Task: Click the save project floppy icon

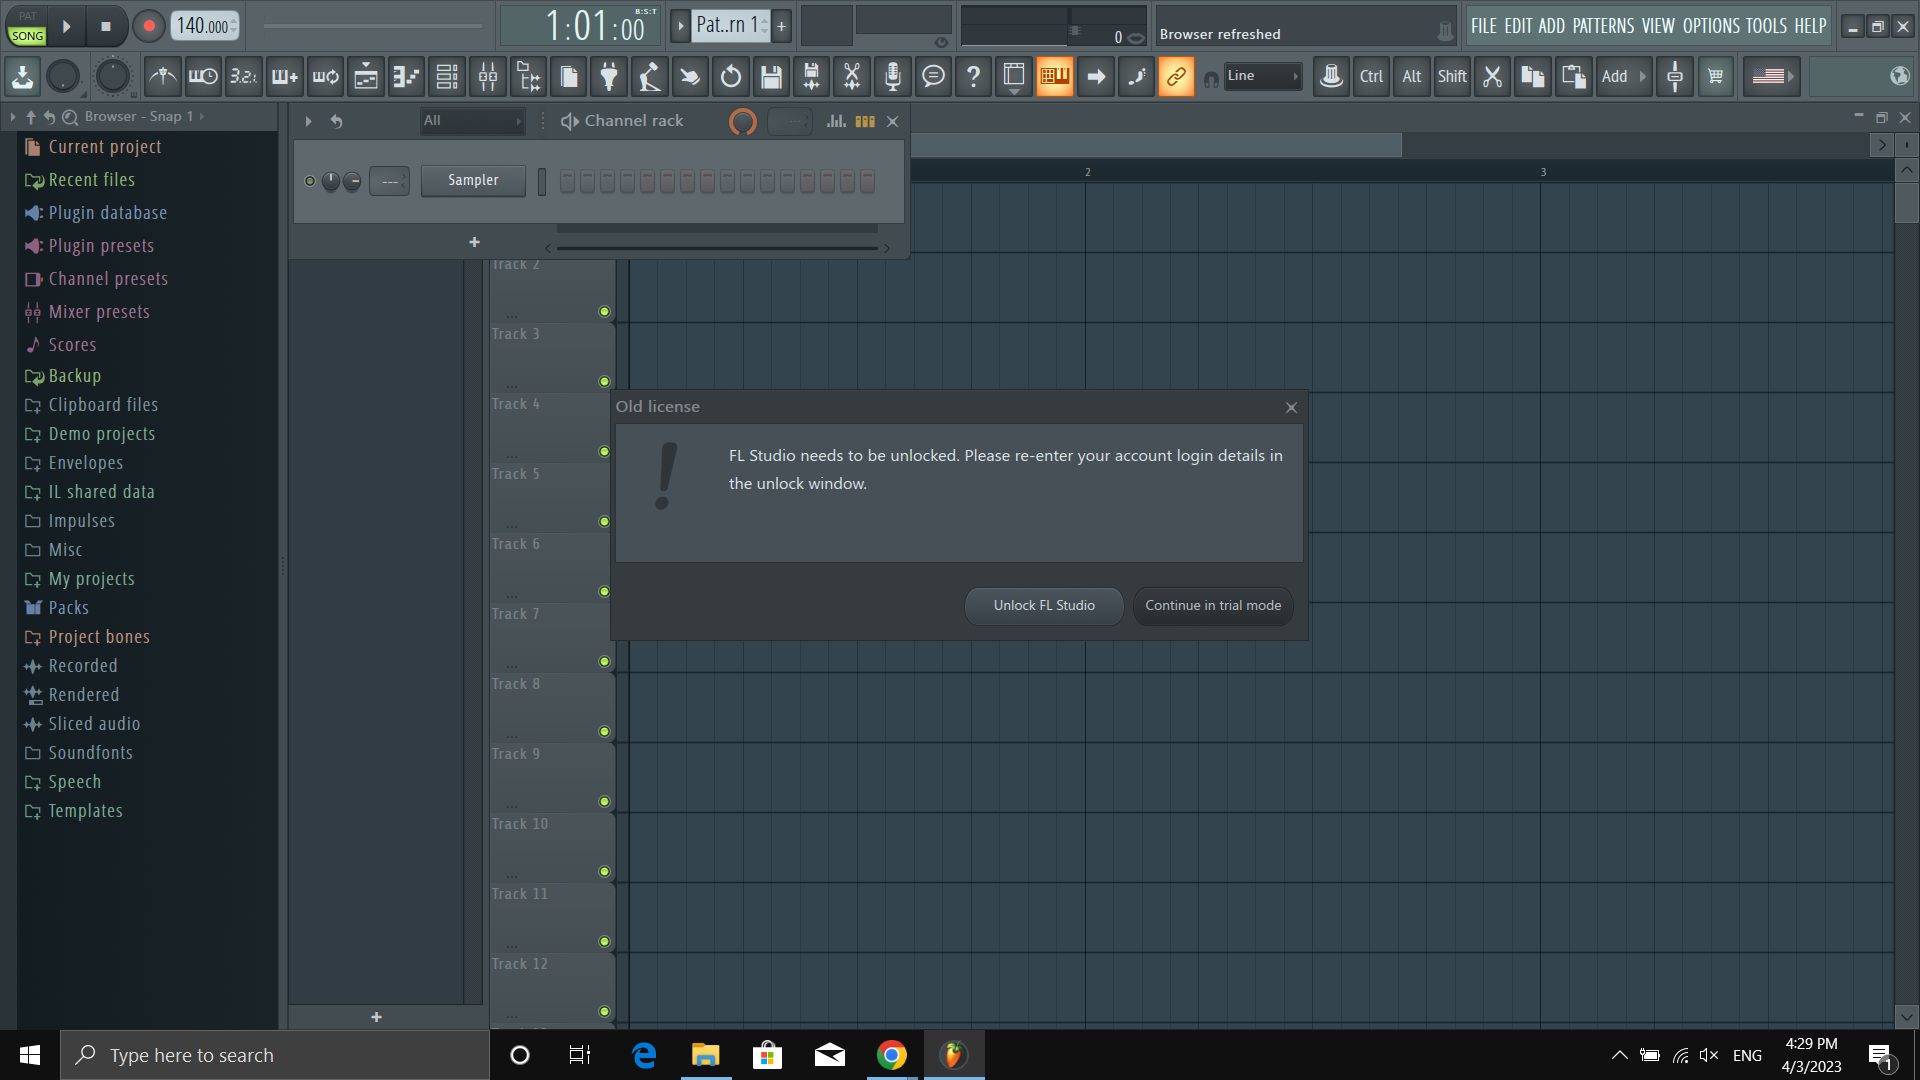Action: coord(771,77)
